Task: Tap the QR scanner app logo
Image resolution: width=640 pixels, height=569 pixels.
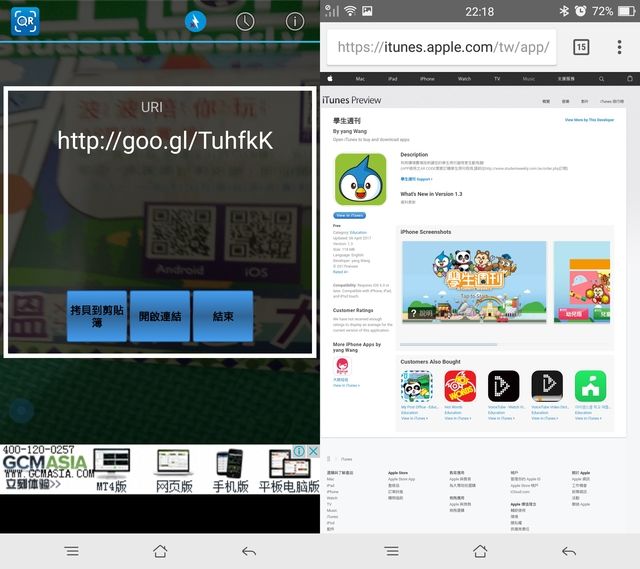Action: (x=25, y=21)
